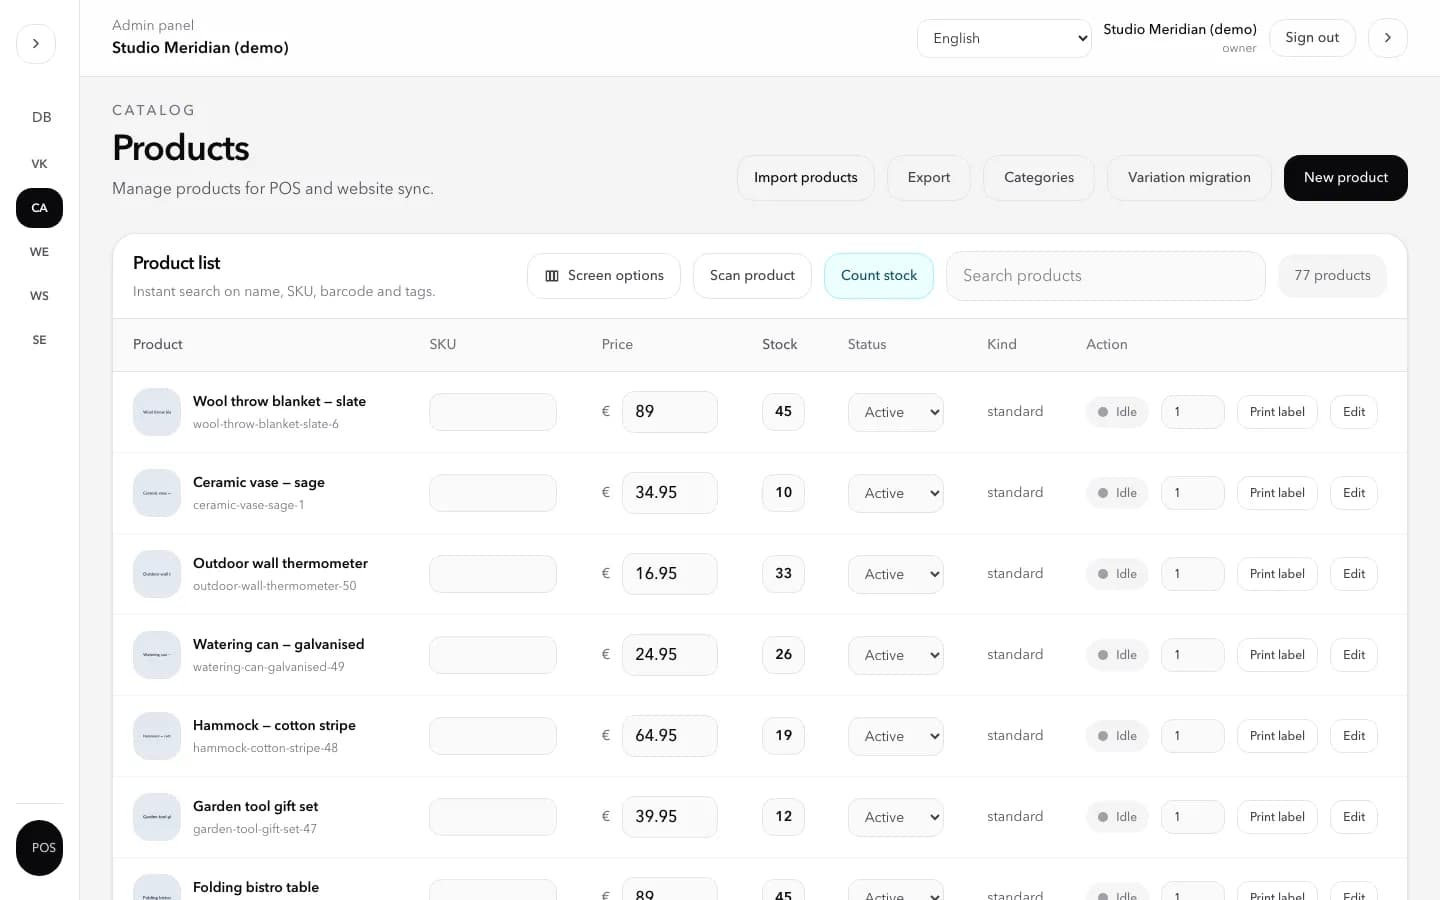
Task: Click the Ceramic vase product thumbnail
Action: [157, 493]
